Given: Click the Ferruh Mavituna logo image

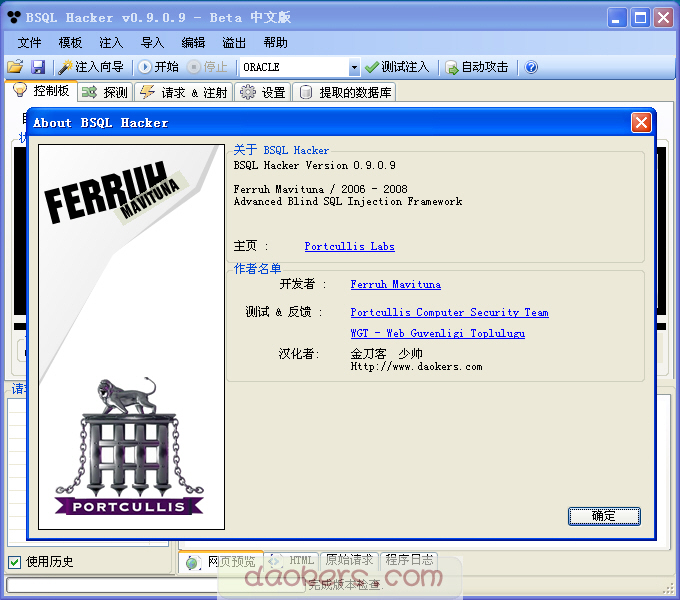Looking at the screenshot, I should pyautogui.click(x=116, y=191).
